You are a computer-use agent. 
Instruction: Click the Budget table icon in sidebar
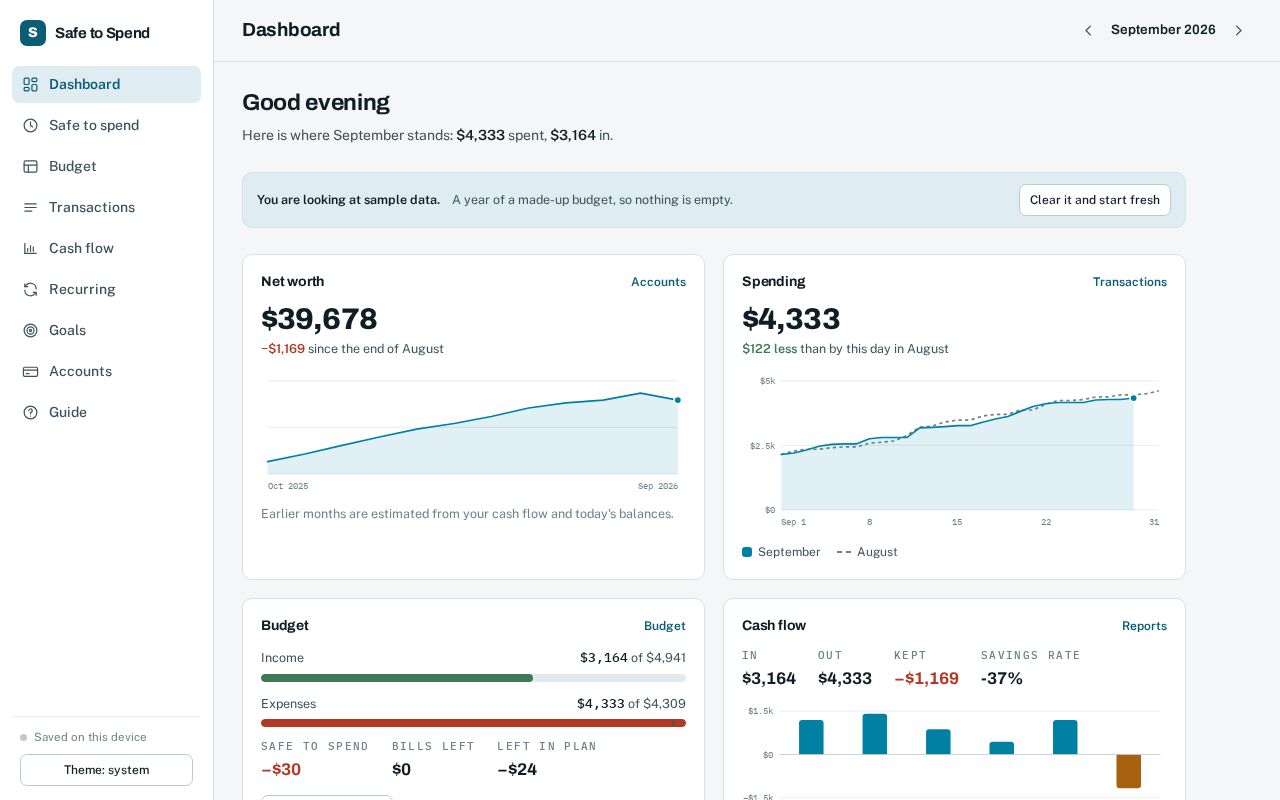pyautogui.click(x=31, y=167)
